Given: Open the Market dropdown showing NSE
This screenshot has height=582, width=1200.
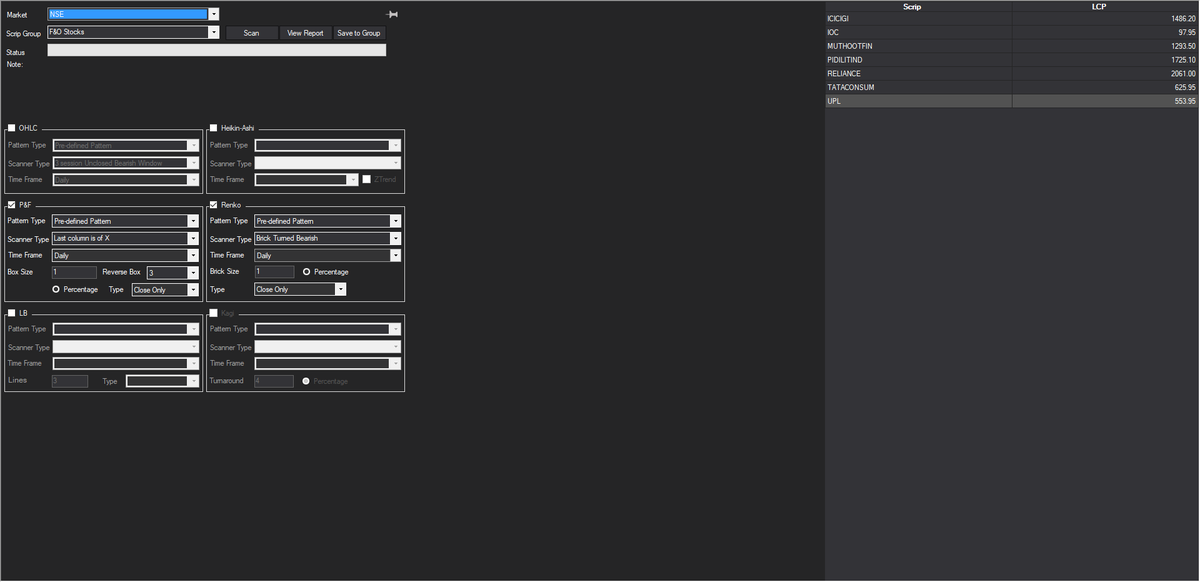Looking at the screenshot, I should 133,15.
